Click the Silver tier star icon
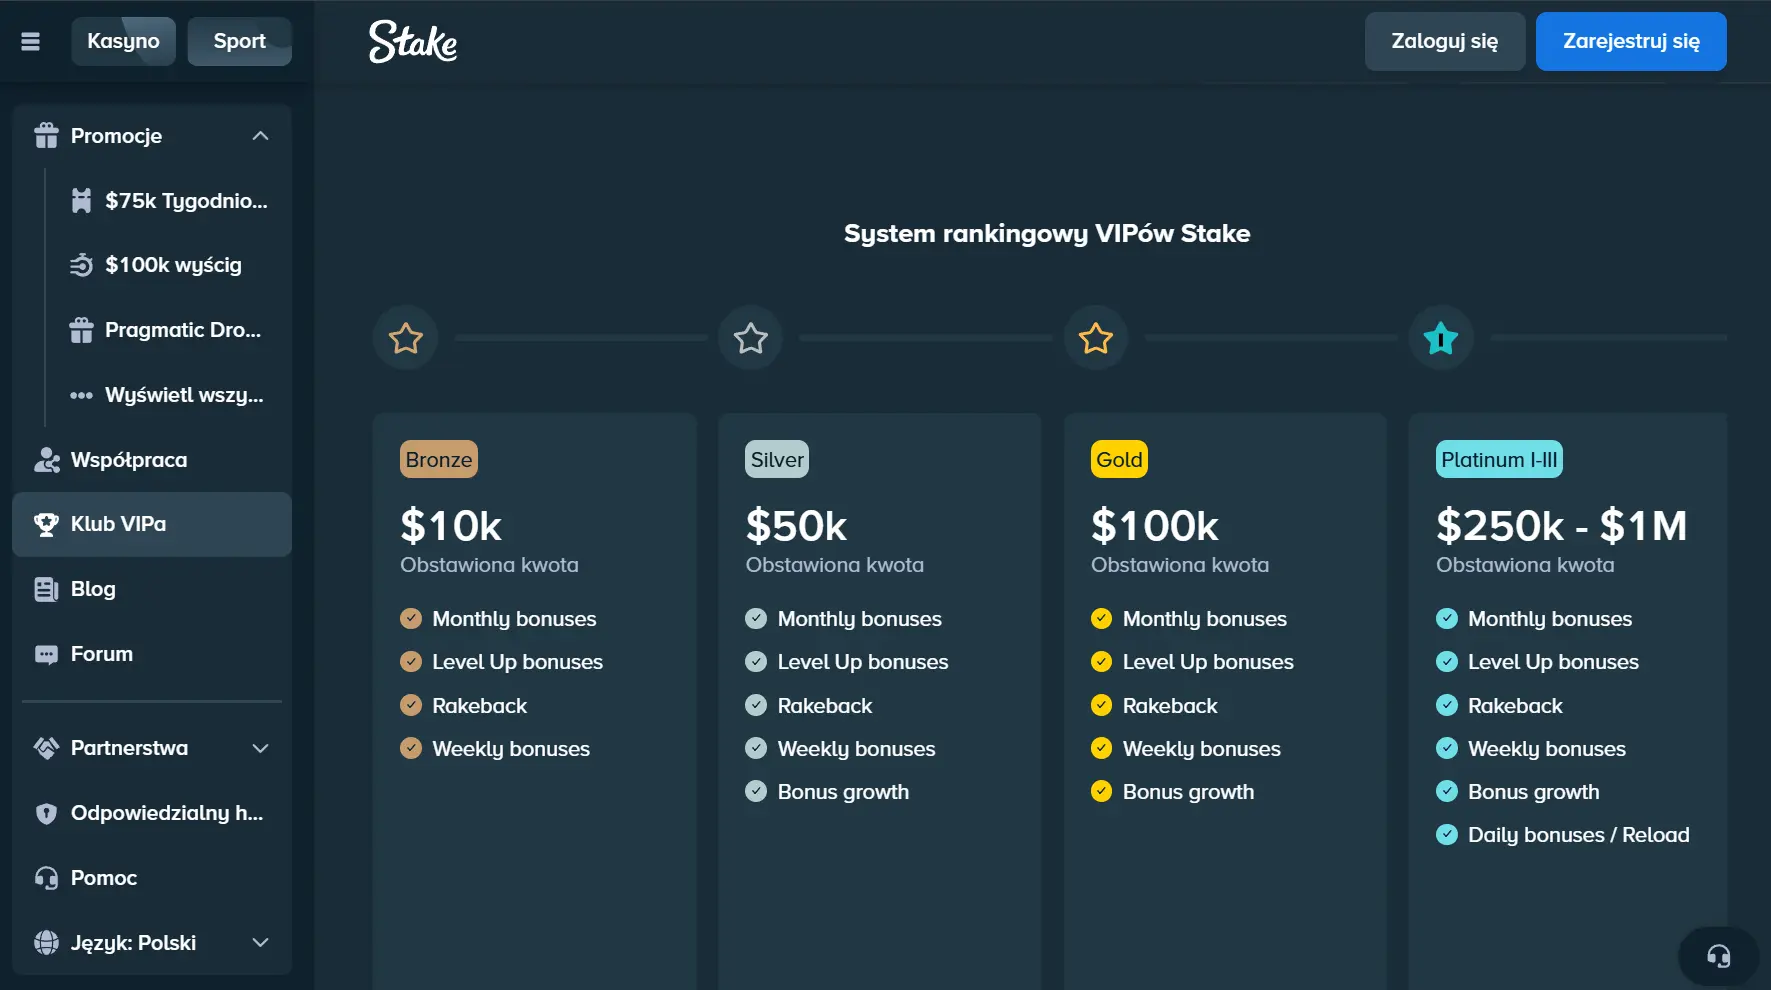This screenshot has width=1771, height=990. (751, 338)
